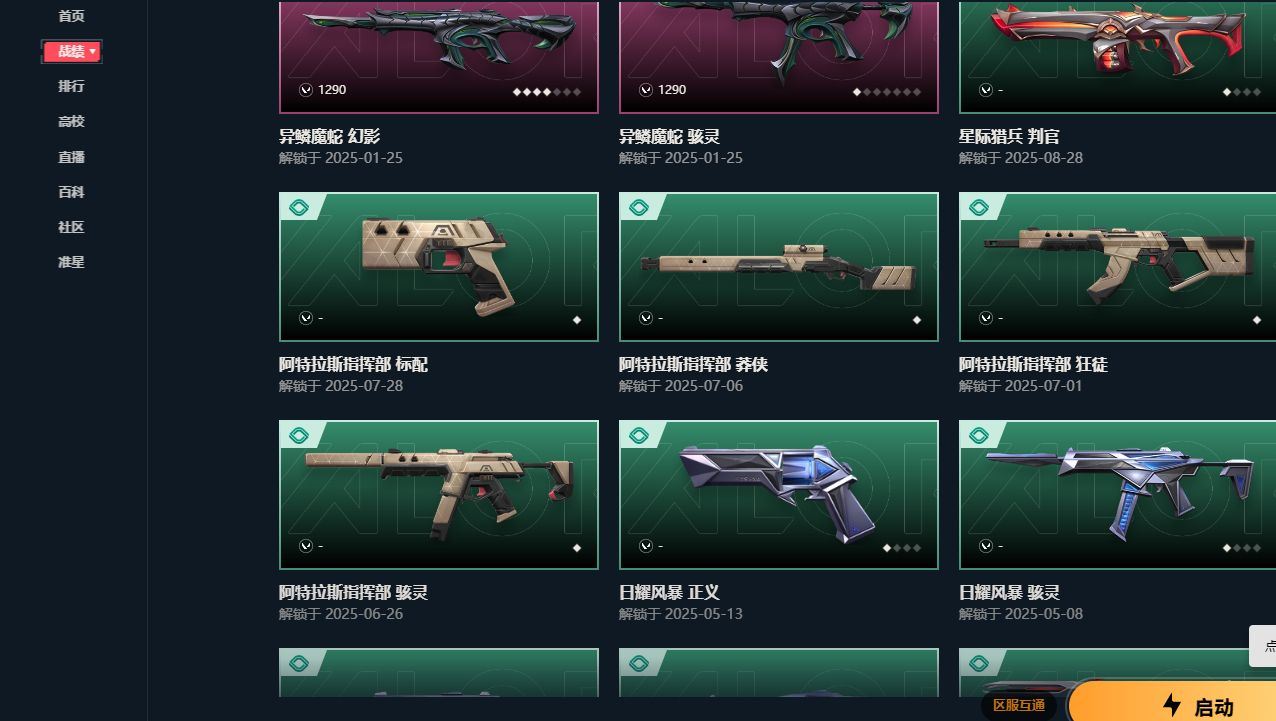This screenshot has height=721, width=1276.
Task: Select 直播 in the sidebar
Action: point(71,157)
